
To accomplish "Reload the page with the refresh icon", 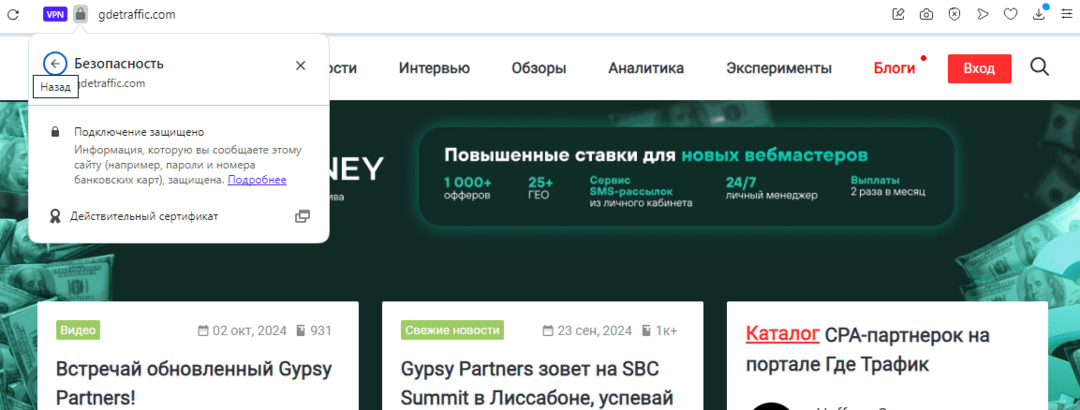I will (13, 14).
